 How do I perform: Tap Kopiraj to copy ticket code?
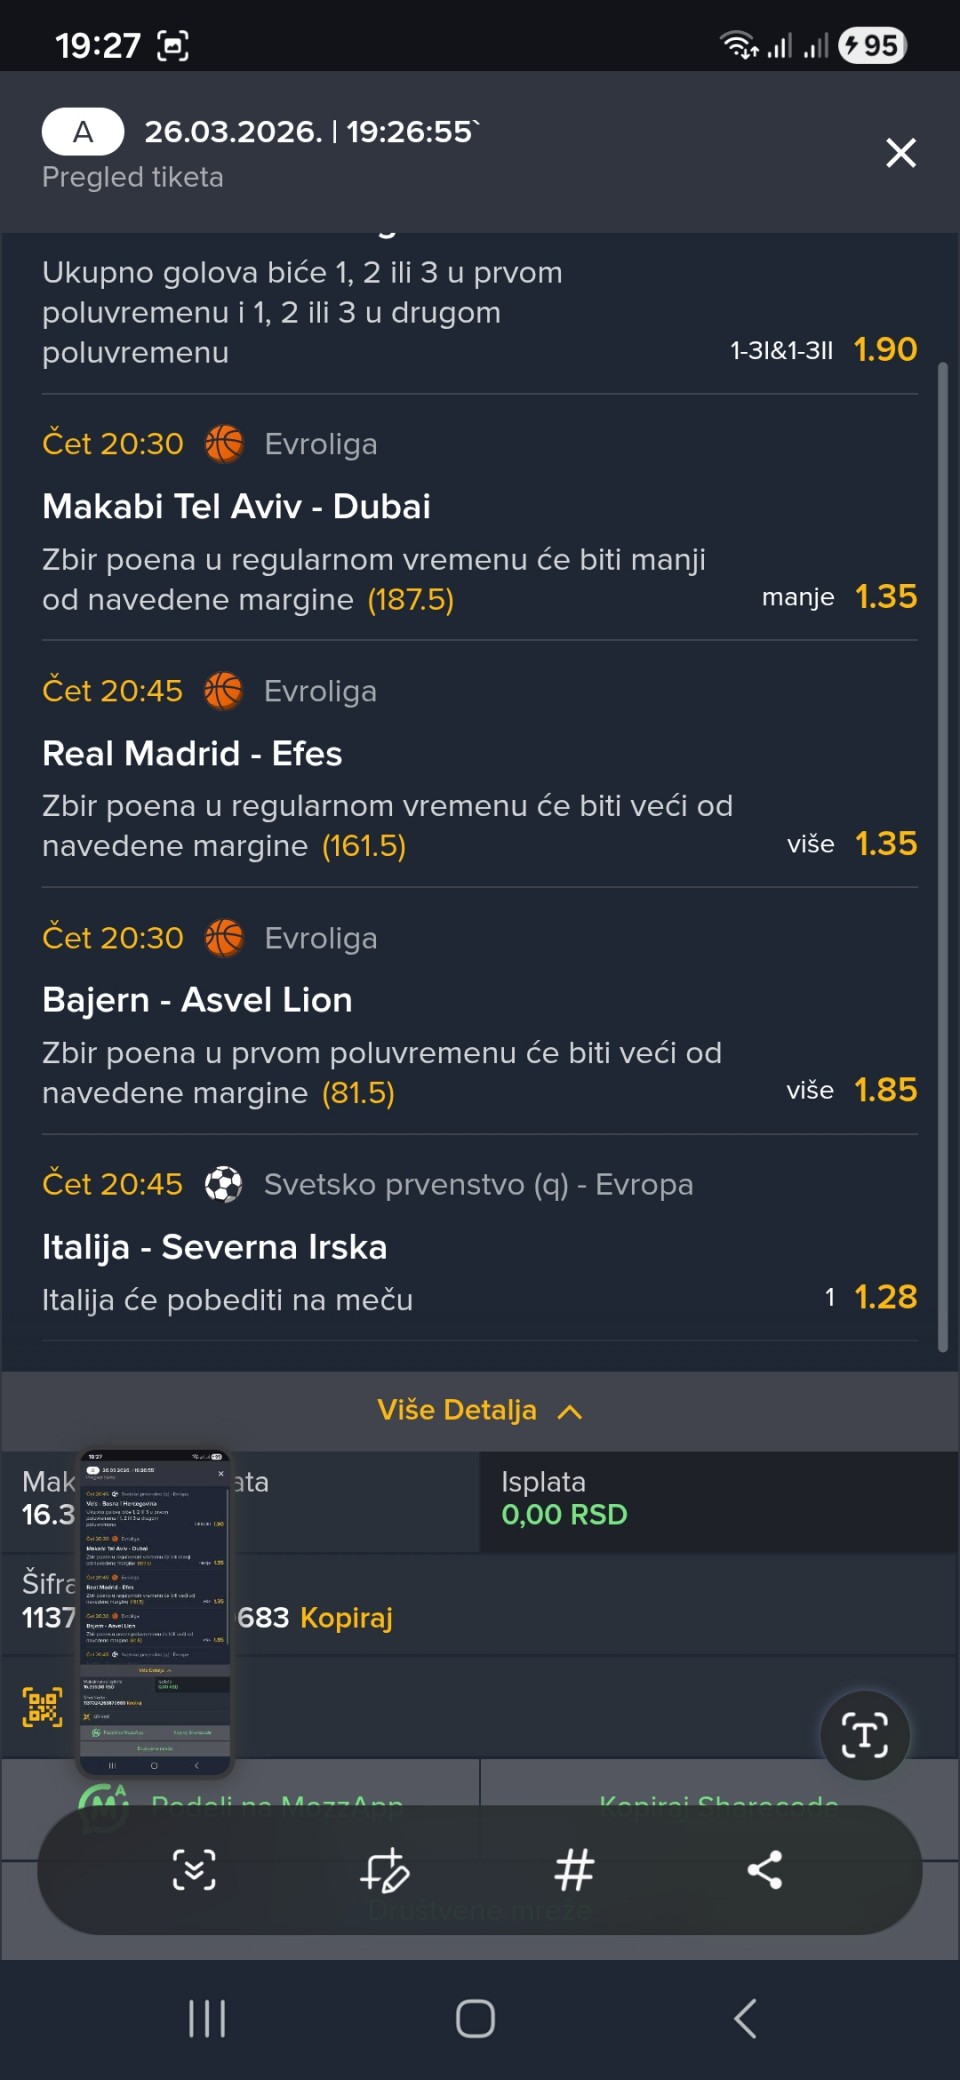pos(346,1617)
